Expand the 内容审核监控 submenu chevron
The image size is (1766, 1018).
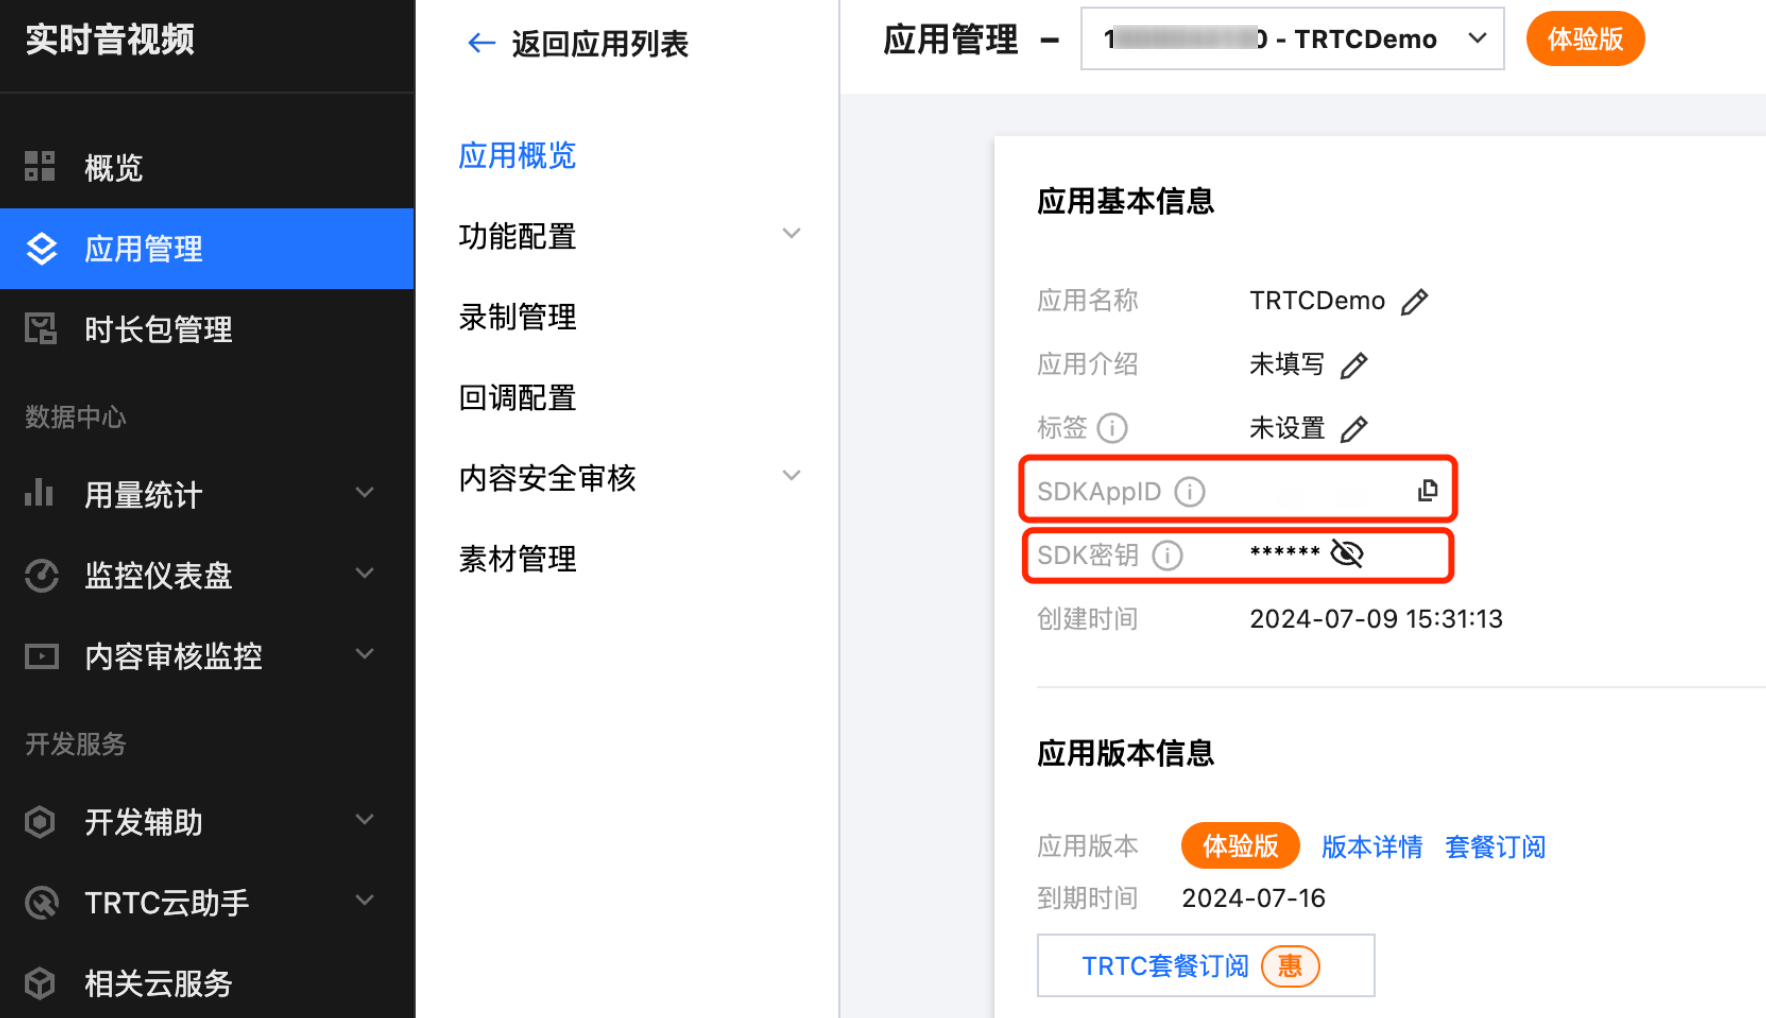[x=365, y=654]
